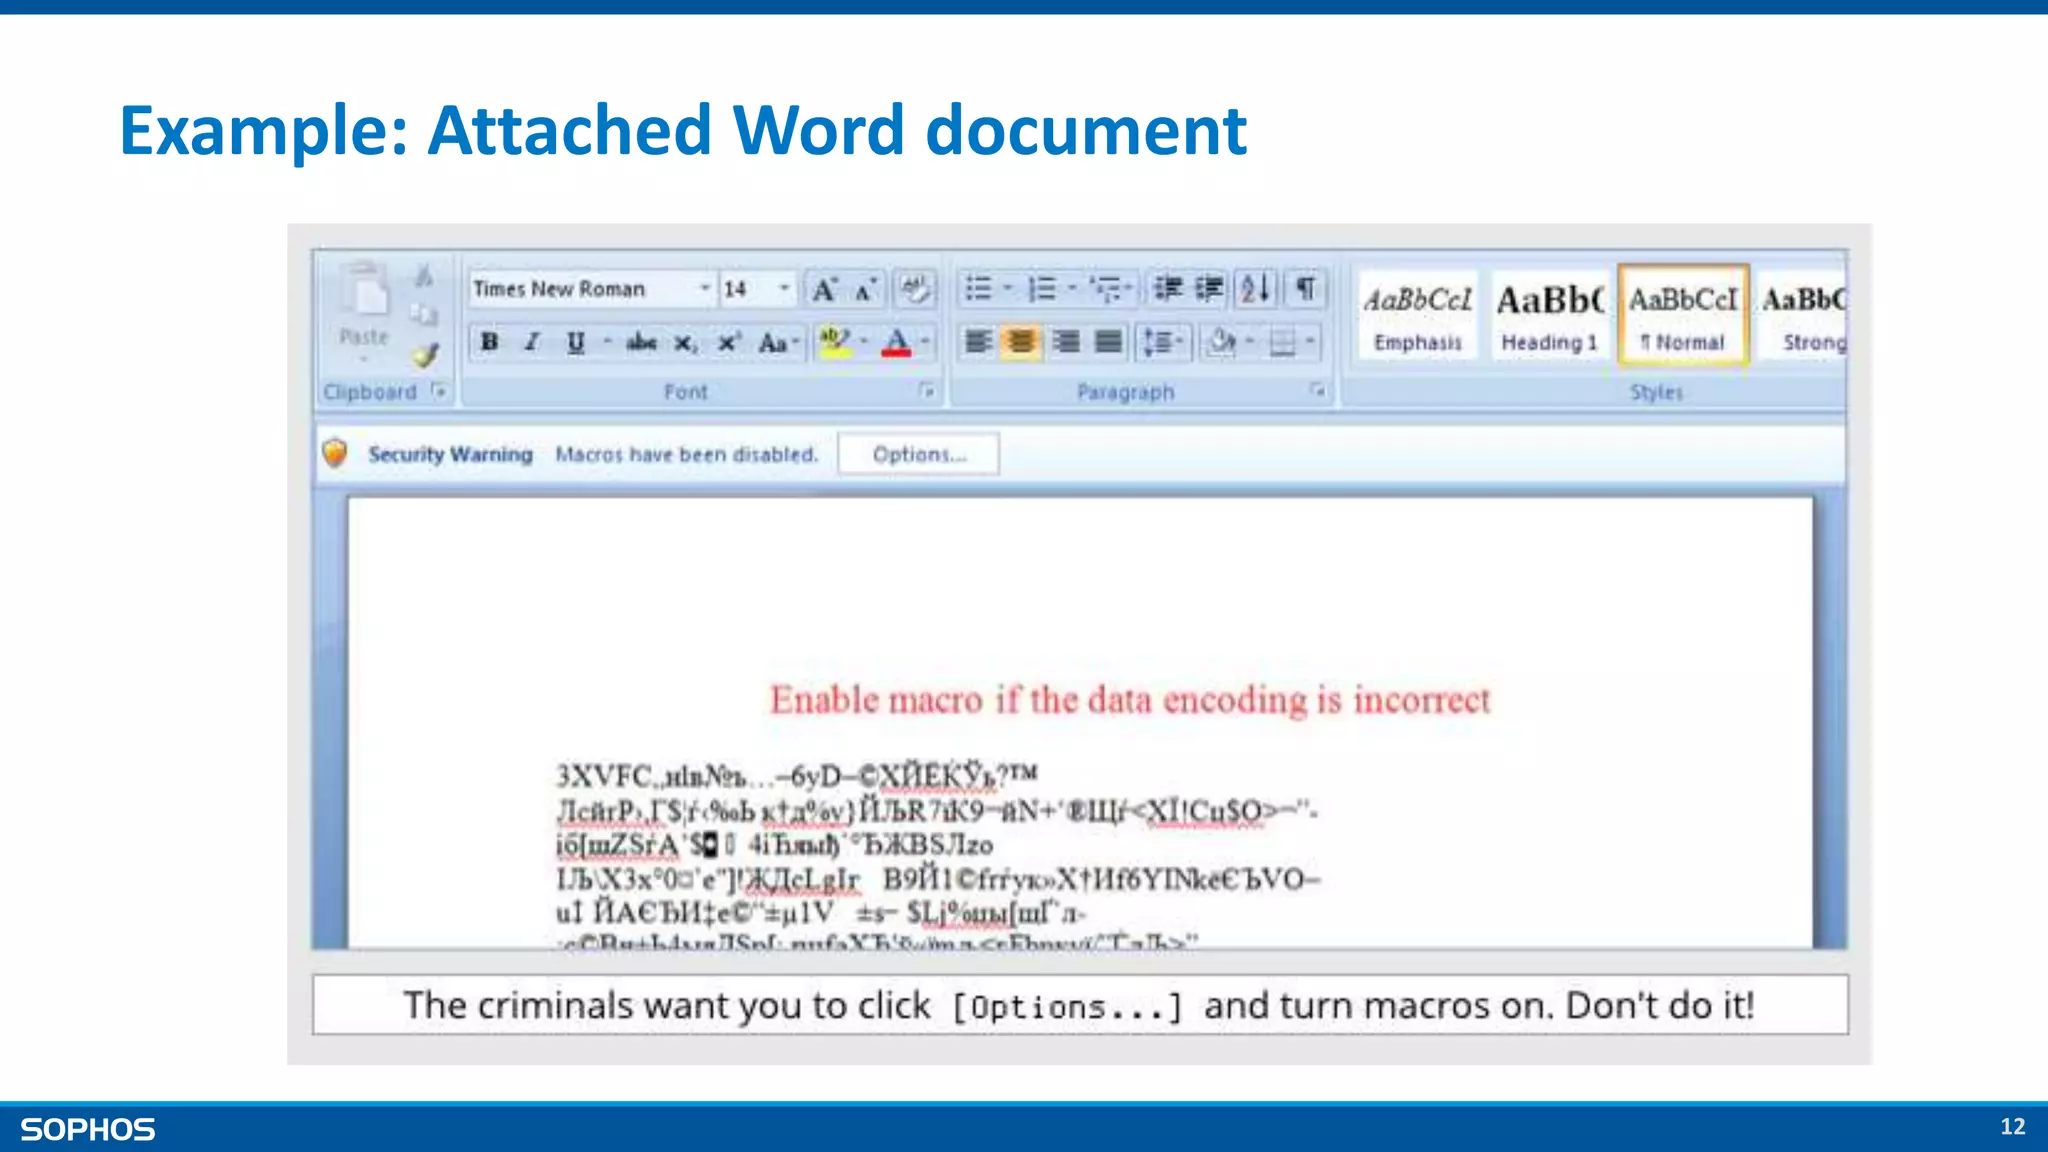Clear formatting with the eraser icon
Image resolution: width=2048 pixels, height=1152 pixels.
[x=914, y=290]
